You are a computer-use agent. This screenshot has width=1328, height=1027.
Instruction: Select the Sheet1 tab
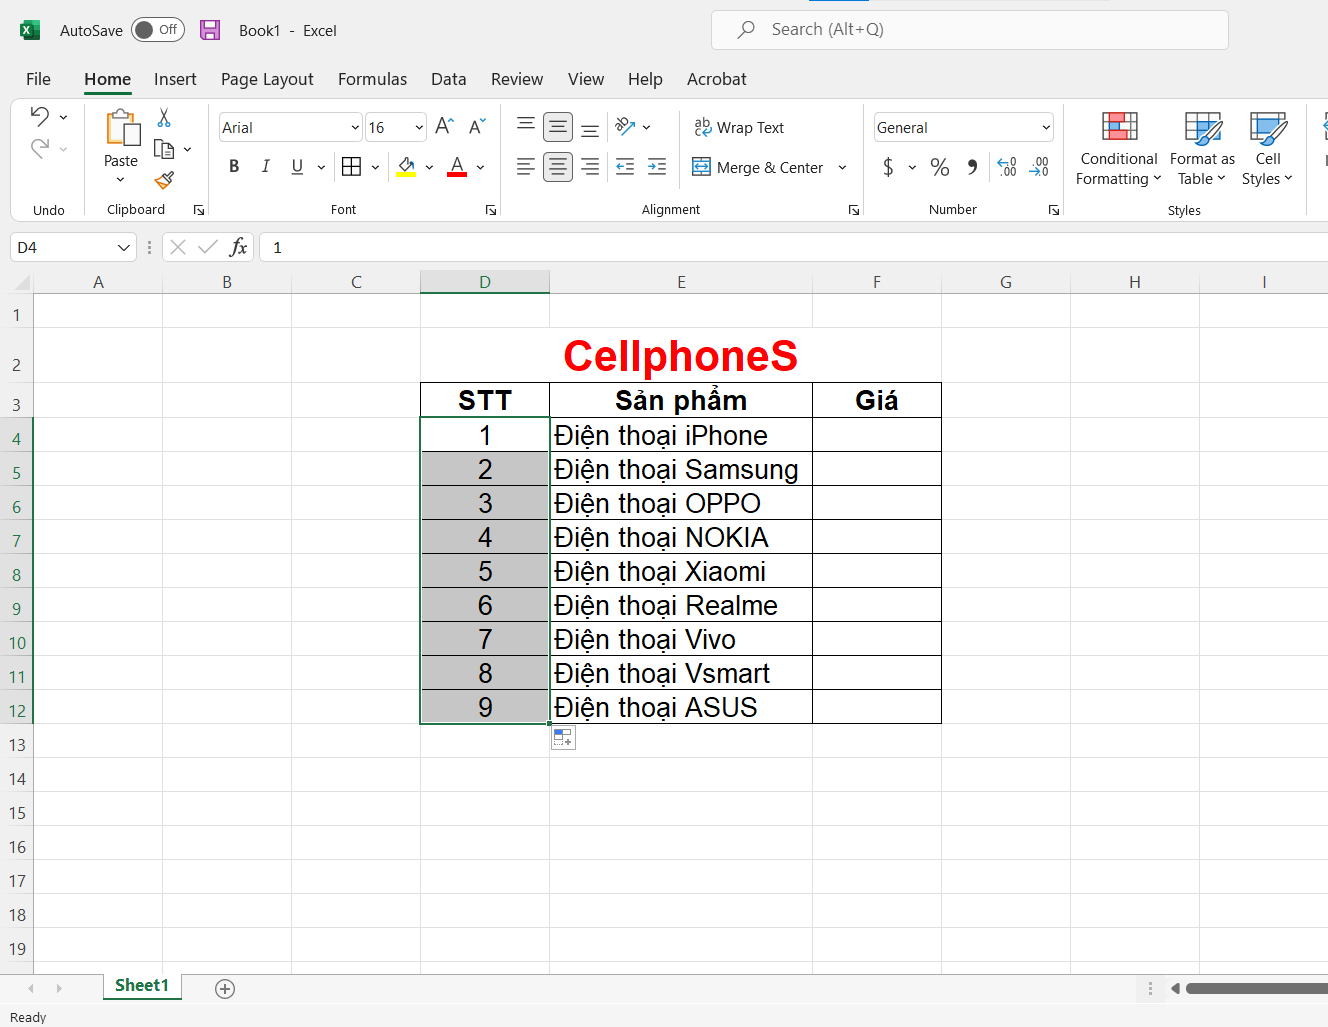142,986
